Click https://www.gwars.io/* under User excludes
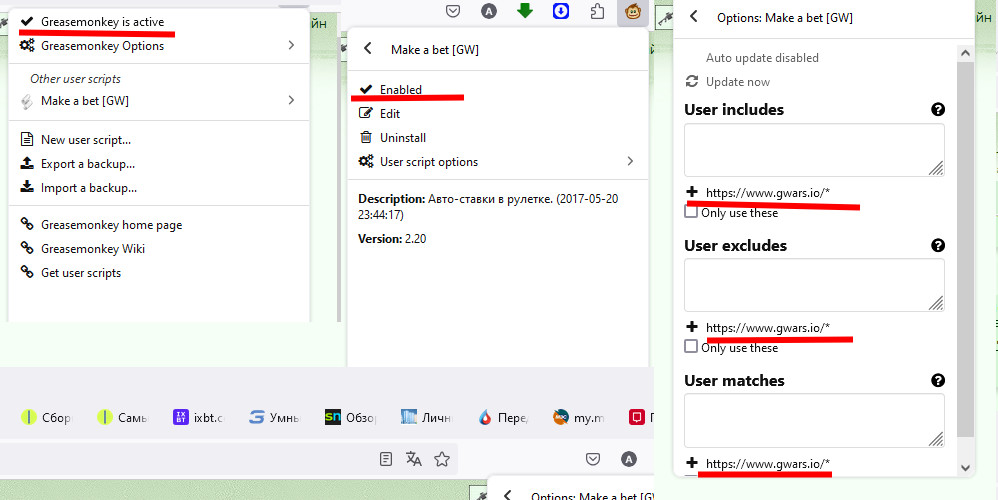This screenshot has width=998, height=500. click(x=768, y=328)
